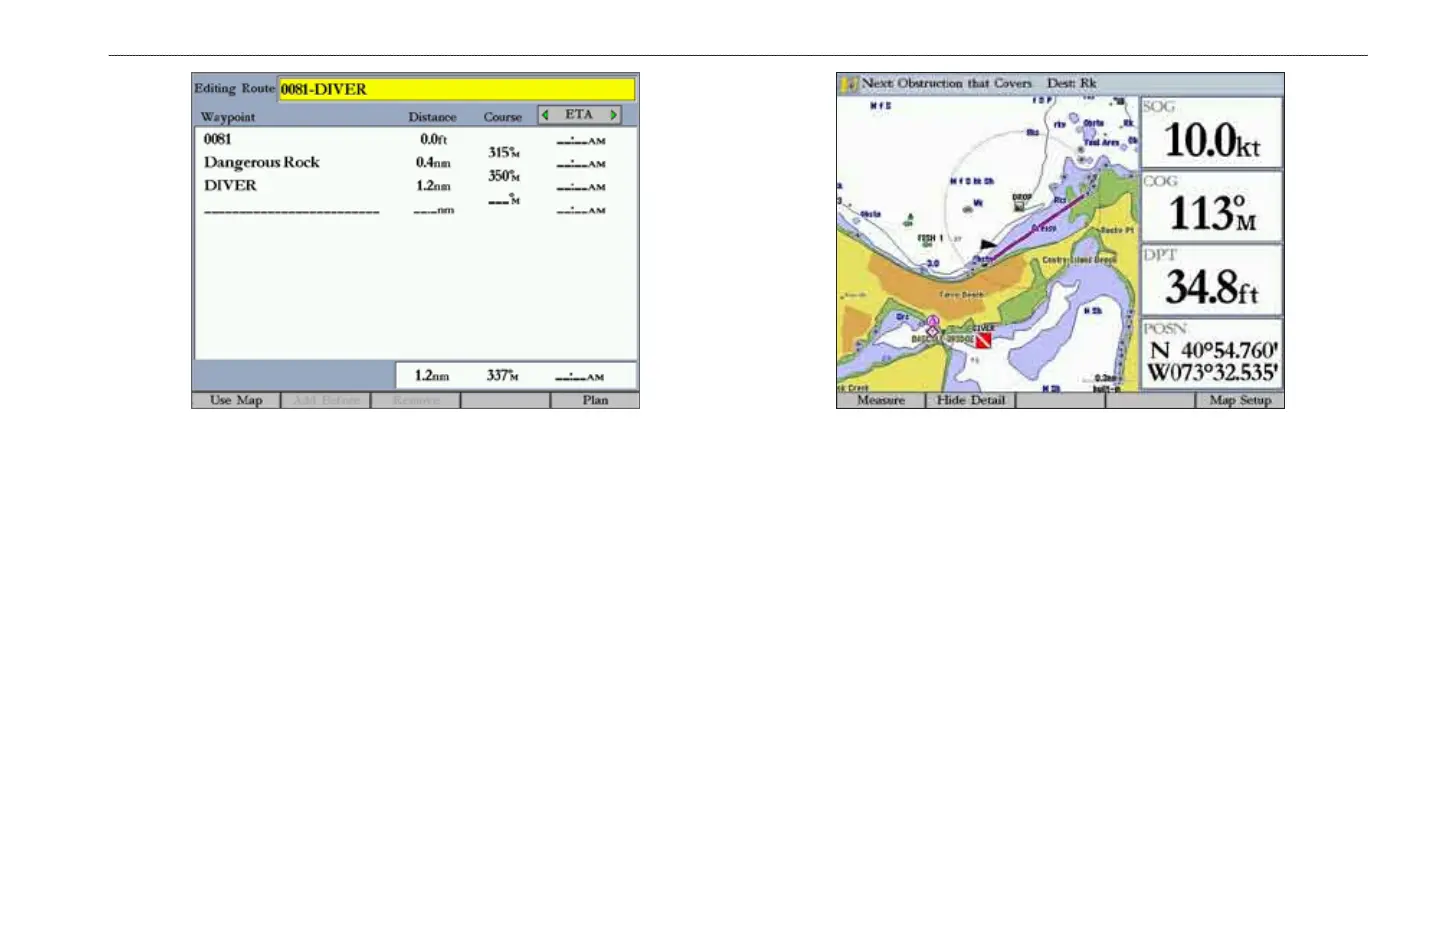Open Map Setup soft key

click(x=1240, y=400)
